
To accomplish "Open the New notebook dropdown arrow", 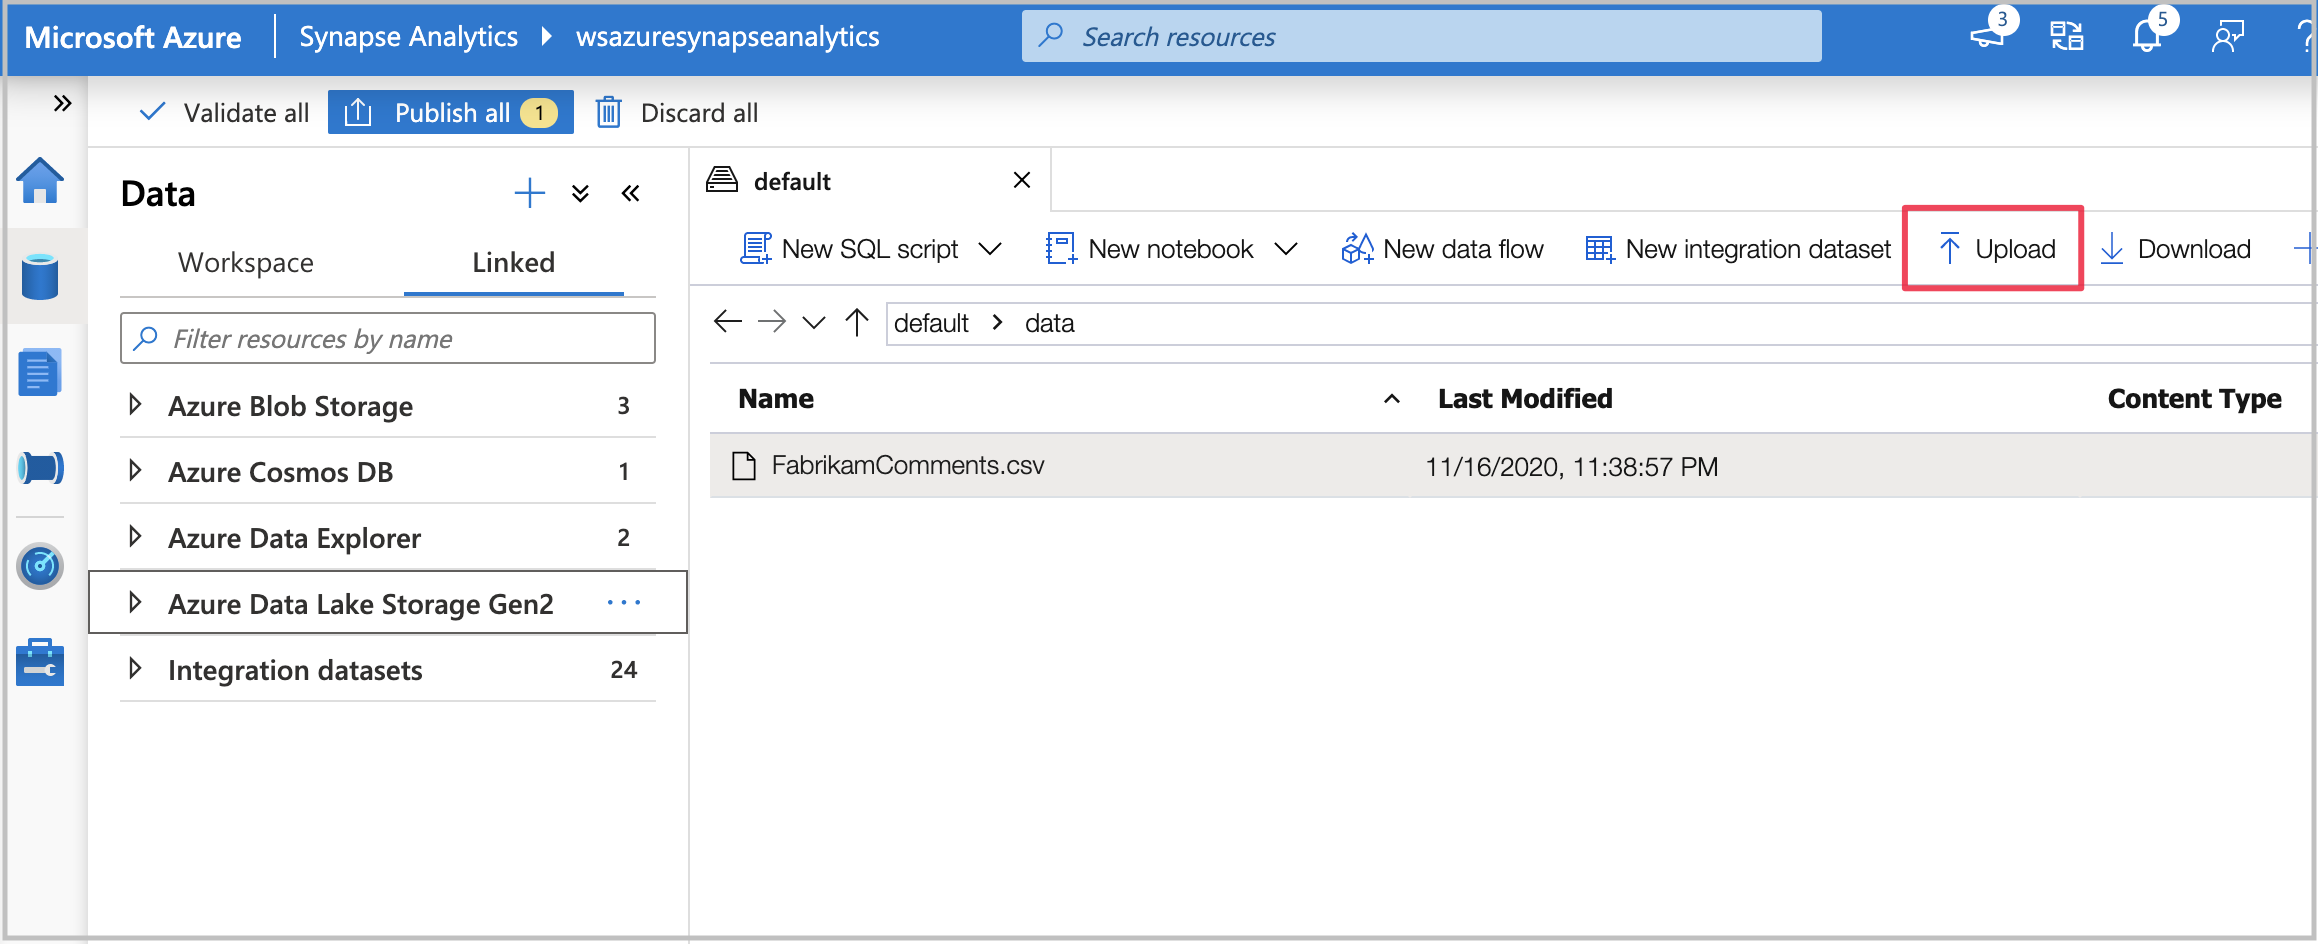I will 1288,249.
